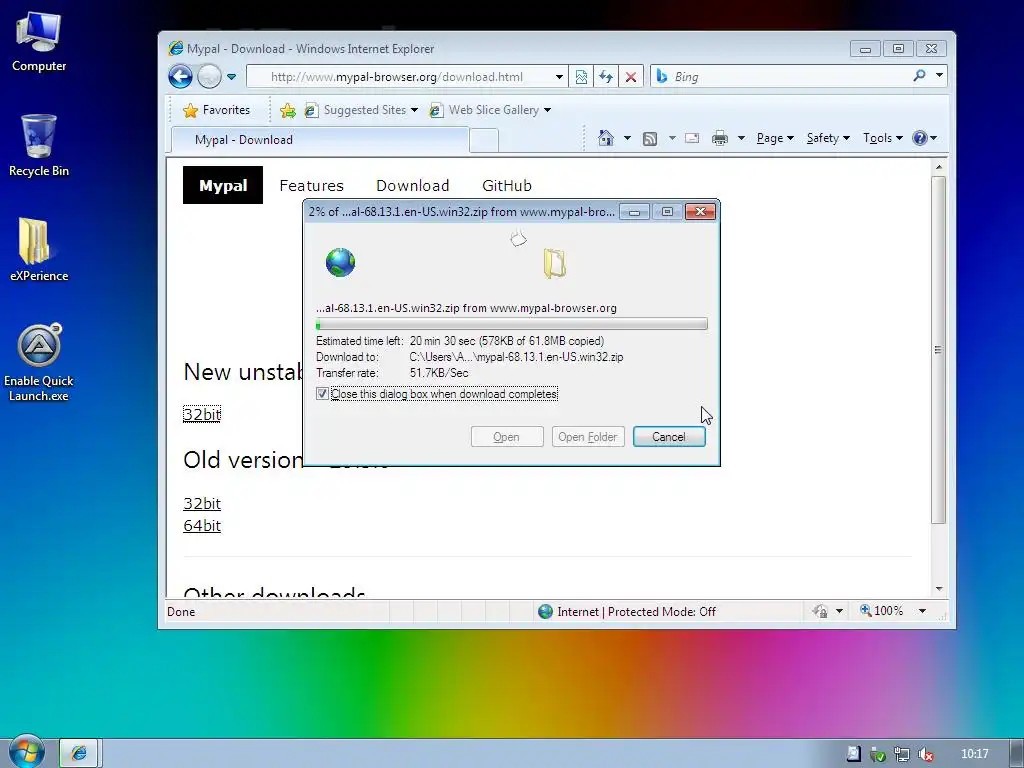The height and width of the screenshot is (768, 1024).
Task: Click the red Stop loading icon
Action: click(631, 77)
